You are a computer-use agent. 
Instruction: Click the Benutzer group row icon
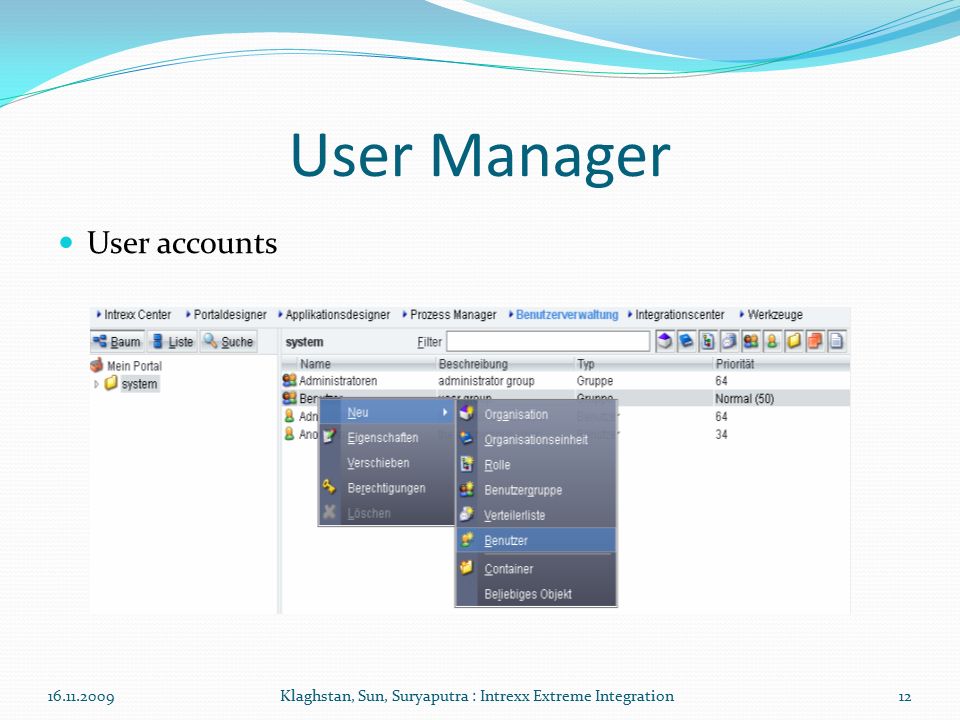[x=290, y=398]
